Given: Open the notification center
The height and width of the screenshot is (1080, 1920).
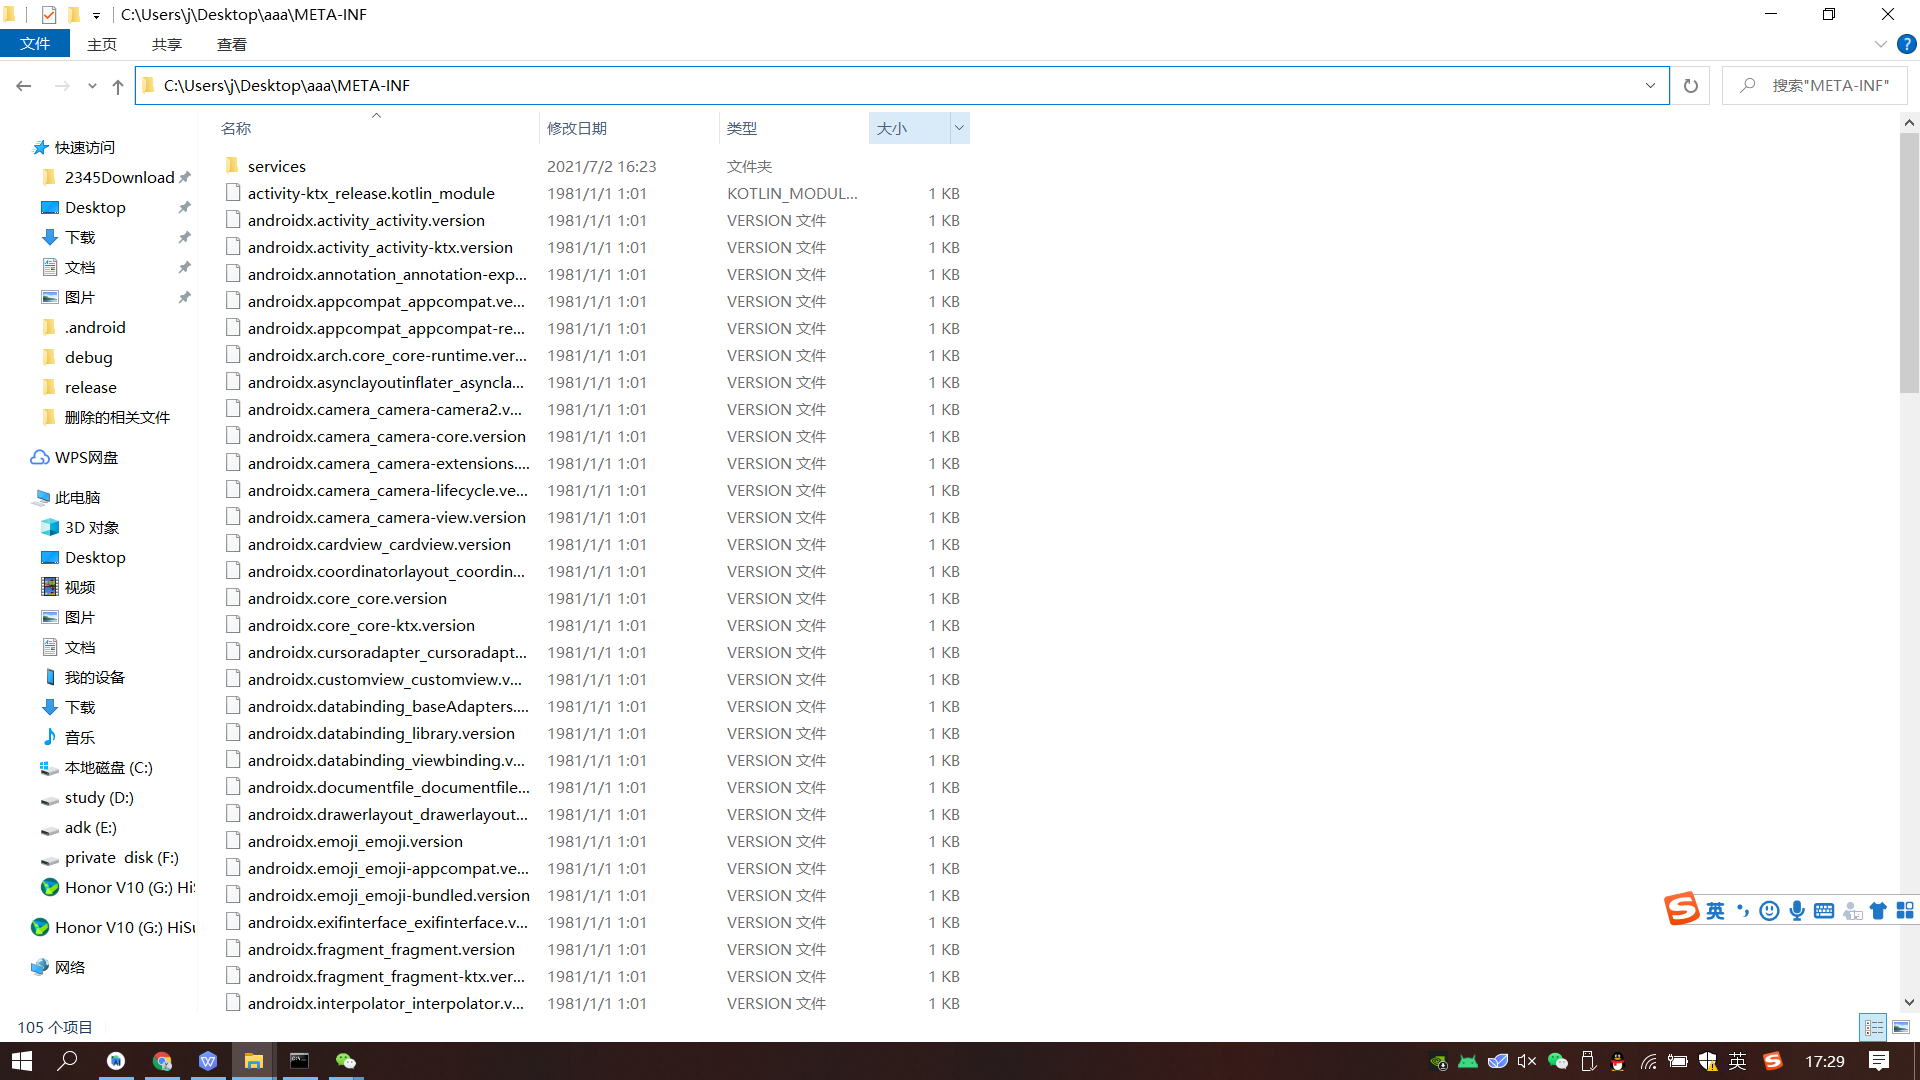Looking at the screenshot, I should [x=1879, y=1061].
